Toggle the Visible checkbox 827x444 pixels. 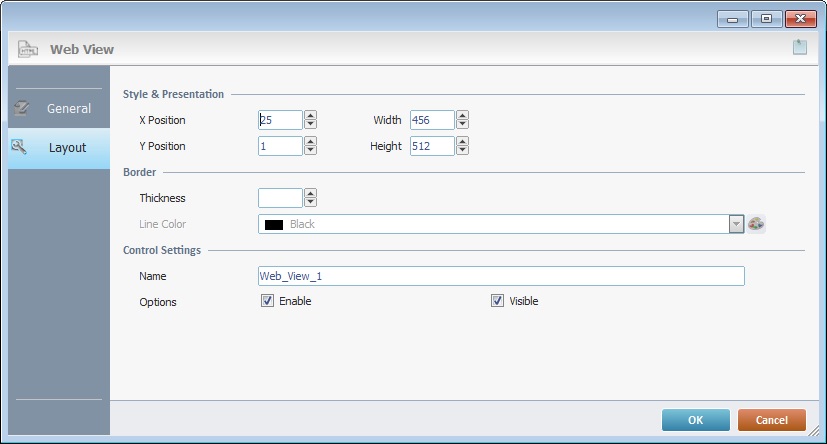[x=497, y=301]
